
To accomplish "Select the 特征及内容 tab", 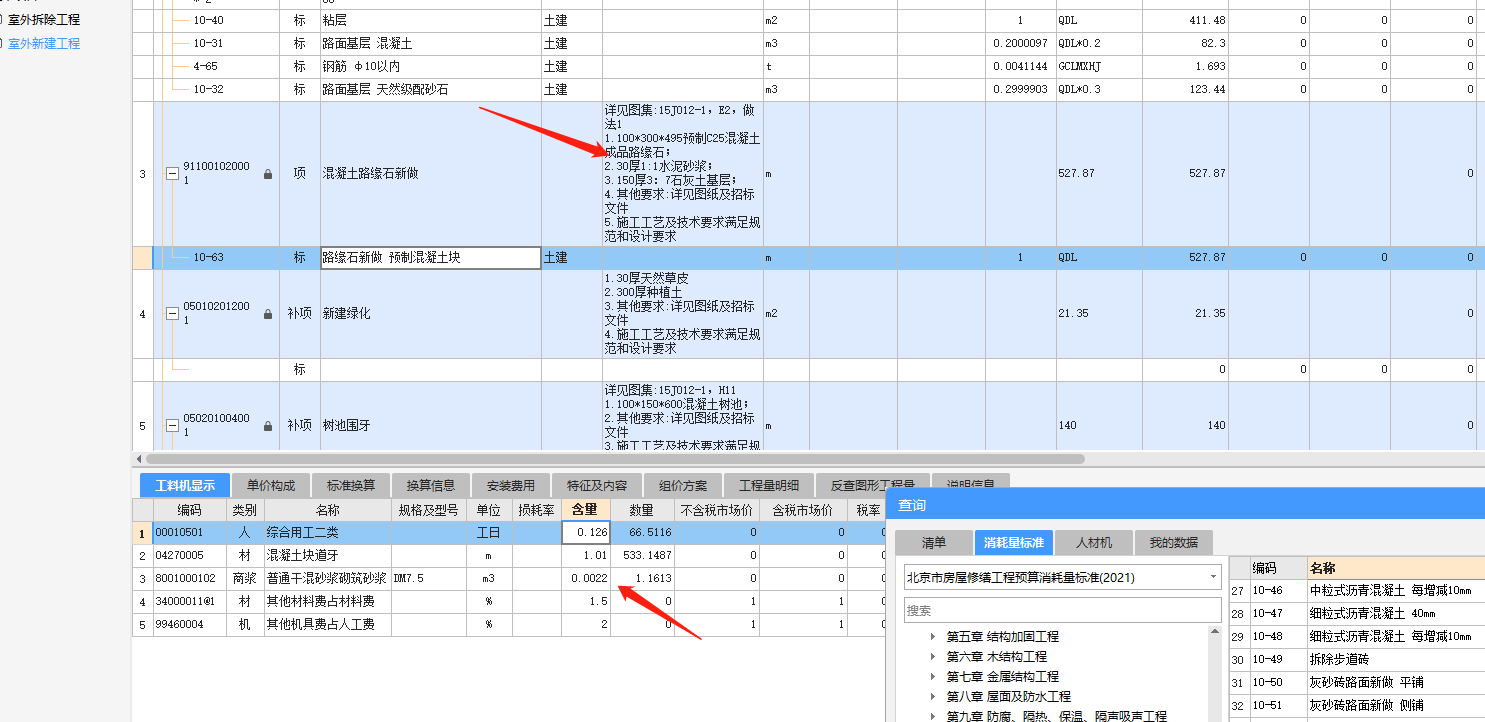I will coord(597,486).
